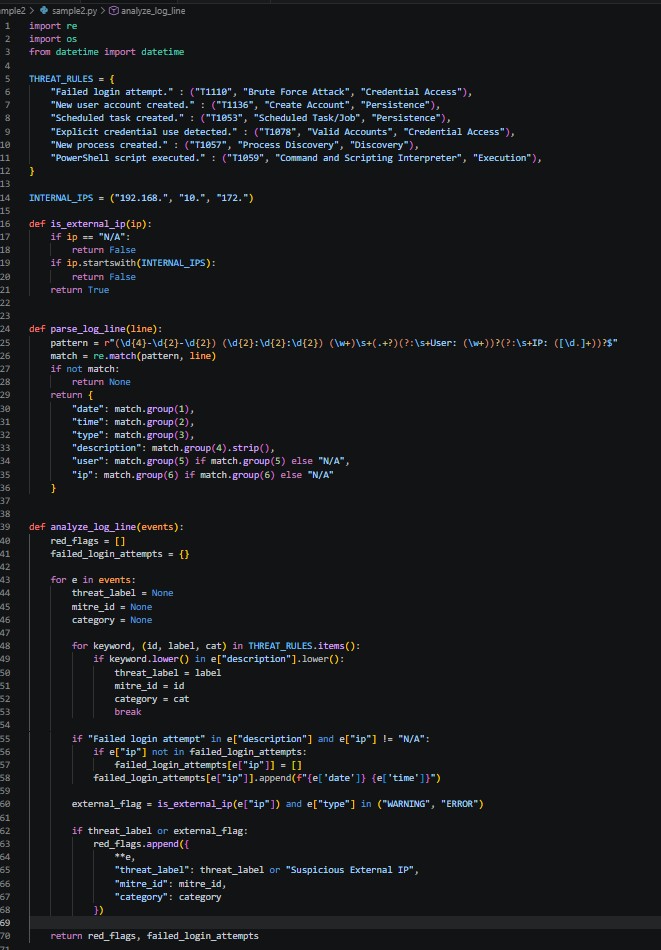
Task: Click 'external_flag = is_external_ip' on line 60
Action: 152,804
